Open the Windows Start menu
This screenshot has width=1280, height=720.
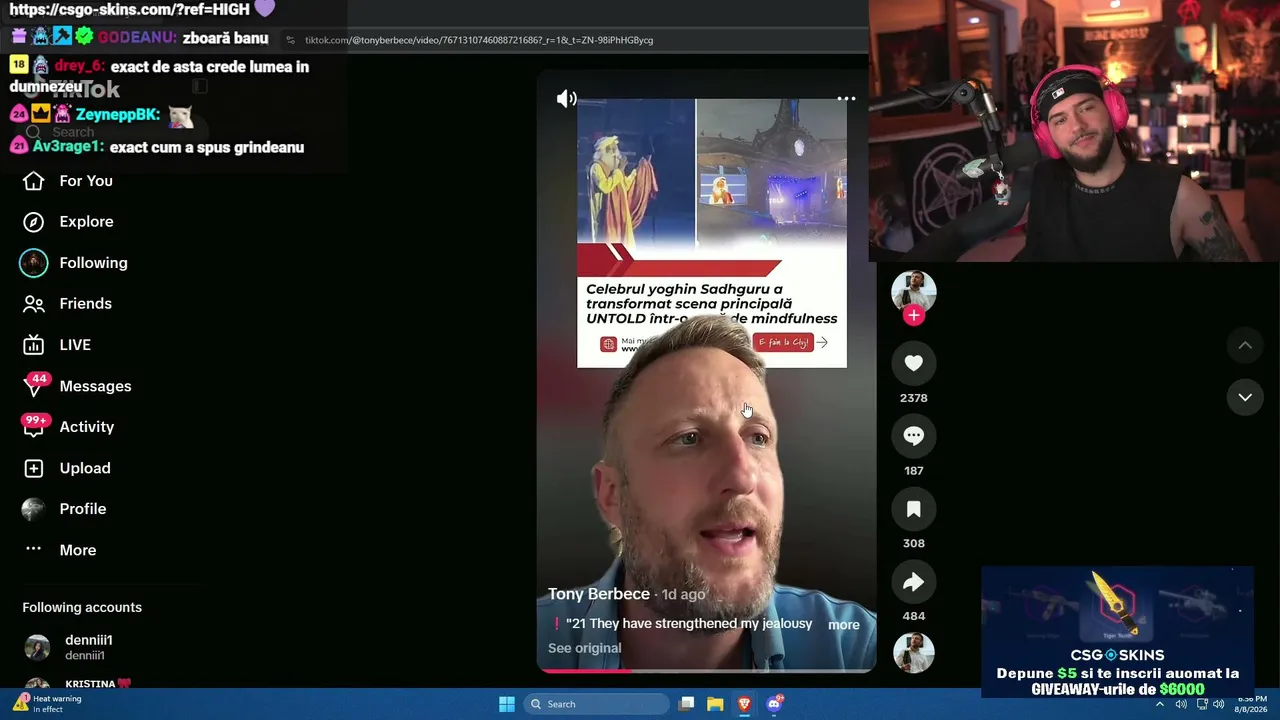tap(507, 704)
